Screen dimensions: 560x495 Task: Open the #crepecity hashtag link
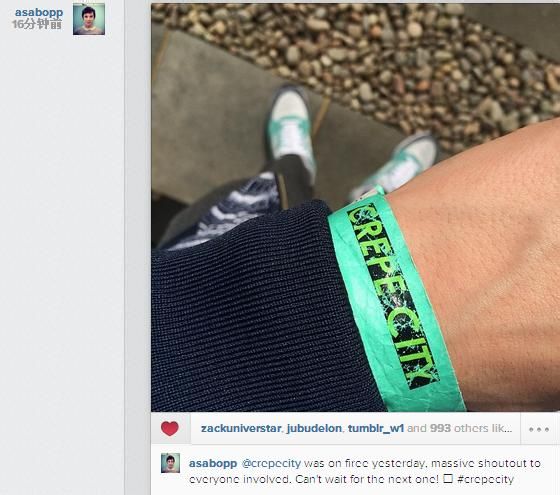(485, 479)
